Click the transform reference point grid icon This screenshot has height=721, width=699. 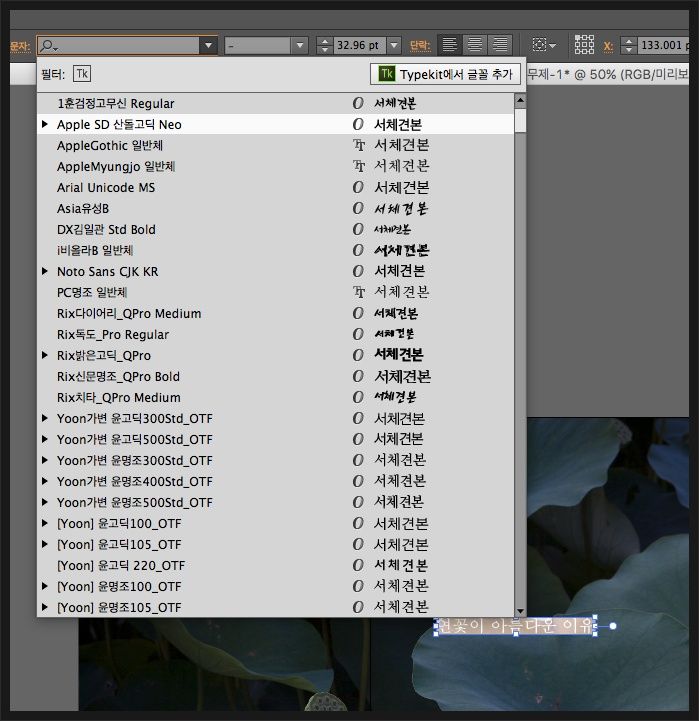pos(584,45)
